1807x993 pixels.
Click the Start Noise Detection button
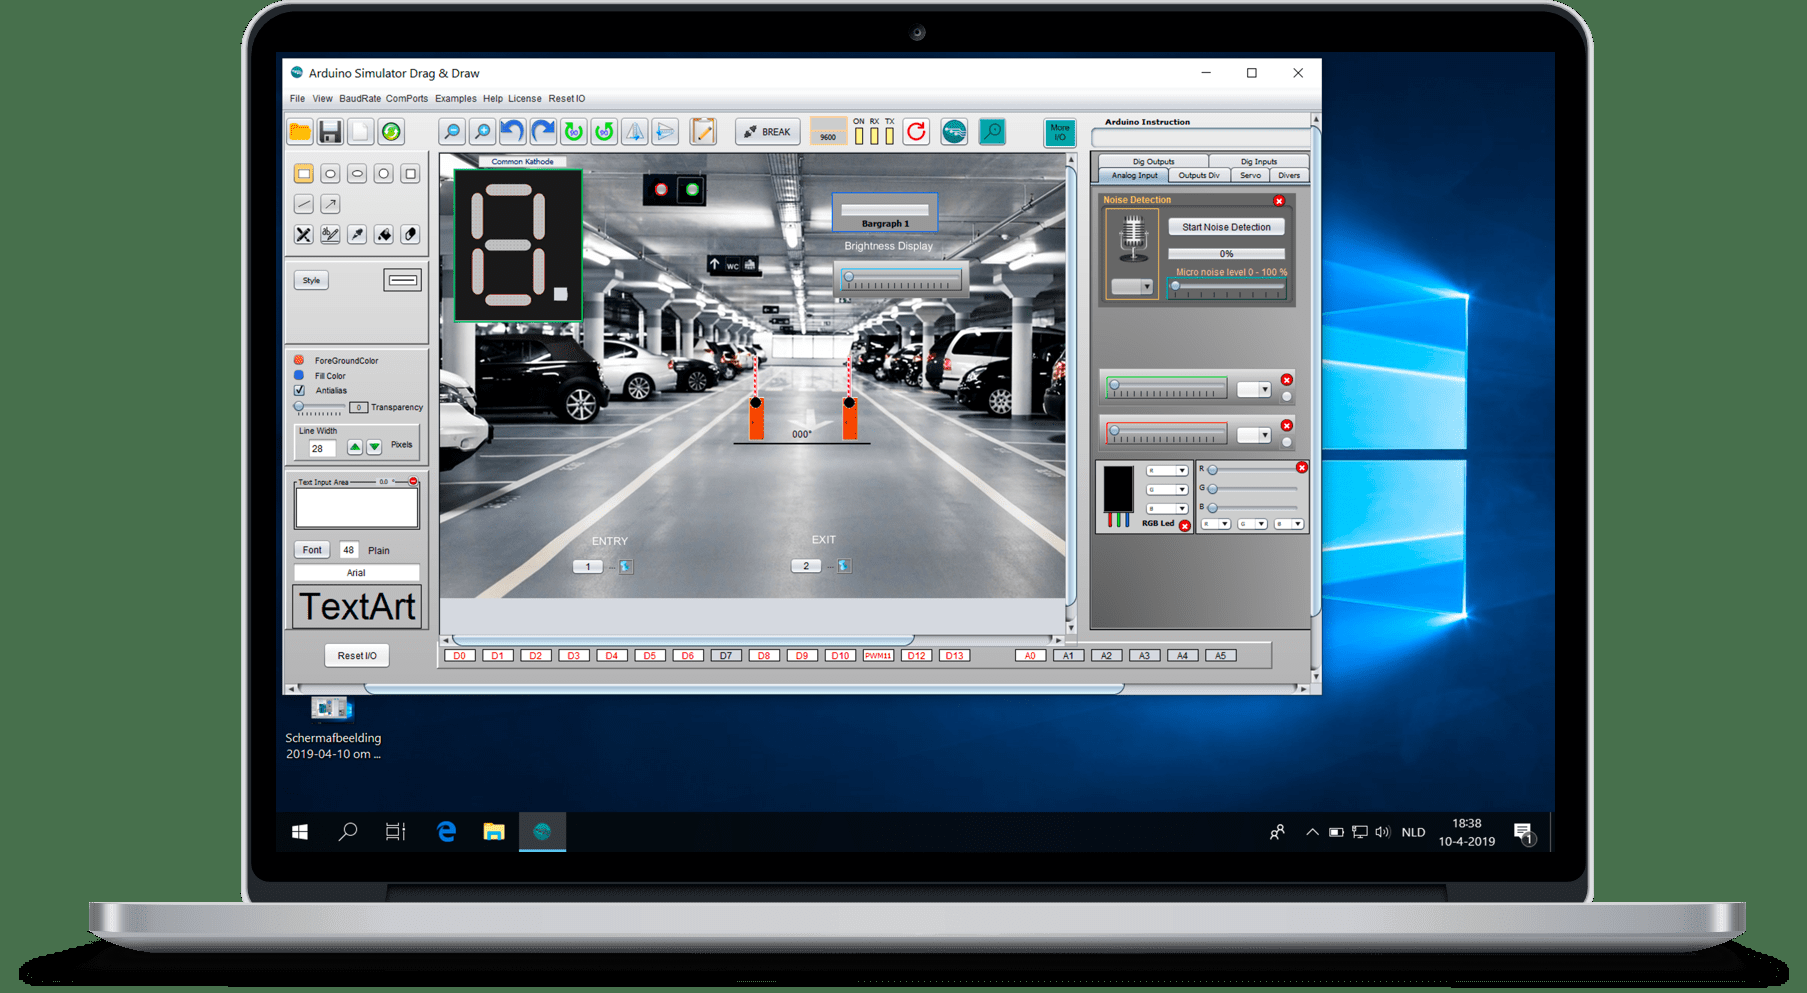[x=1226, y=227]
